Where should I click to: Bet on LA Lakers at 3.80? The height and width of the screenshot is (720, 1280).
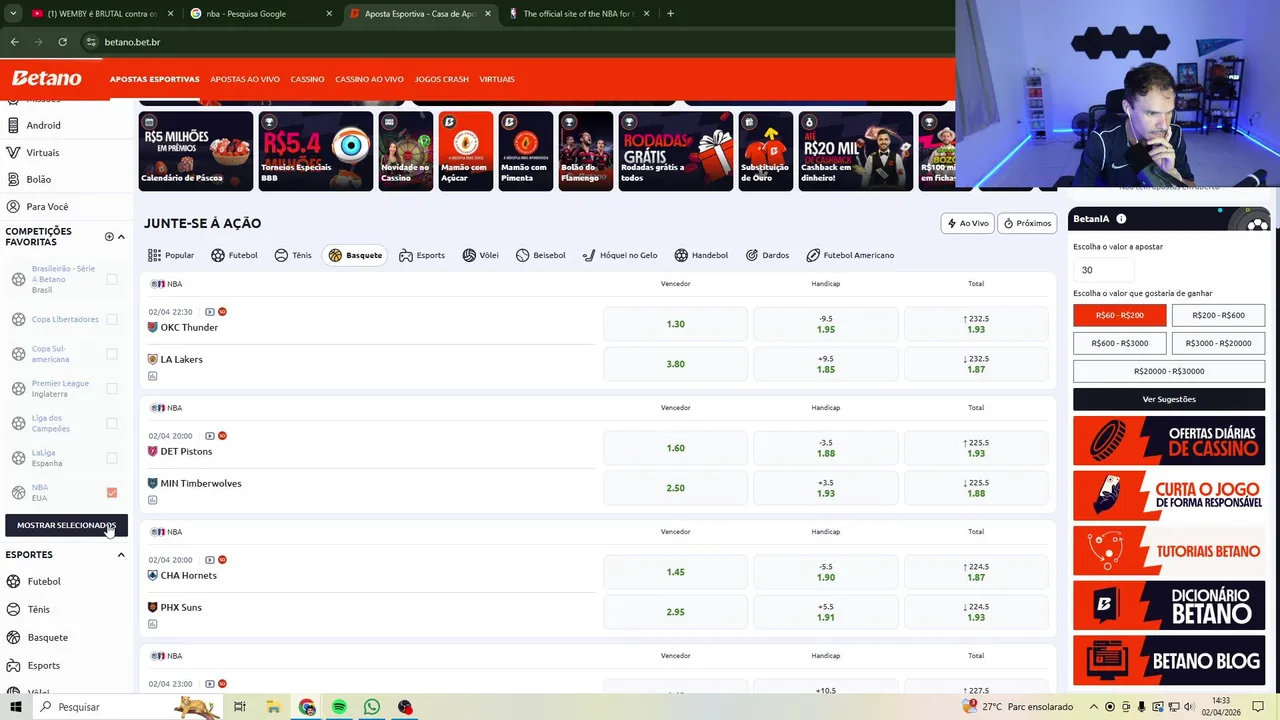[675, 364]
